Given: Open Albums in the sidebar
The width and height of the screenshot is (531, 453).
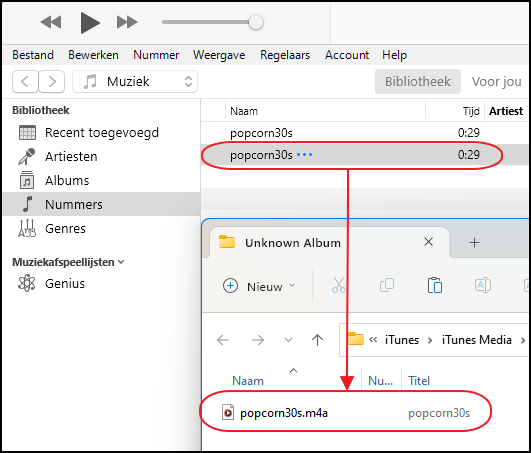Looking at the screenshot, I should click(x=67, y=180).
